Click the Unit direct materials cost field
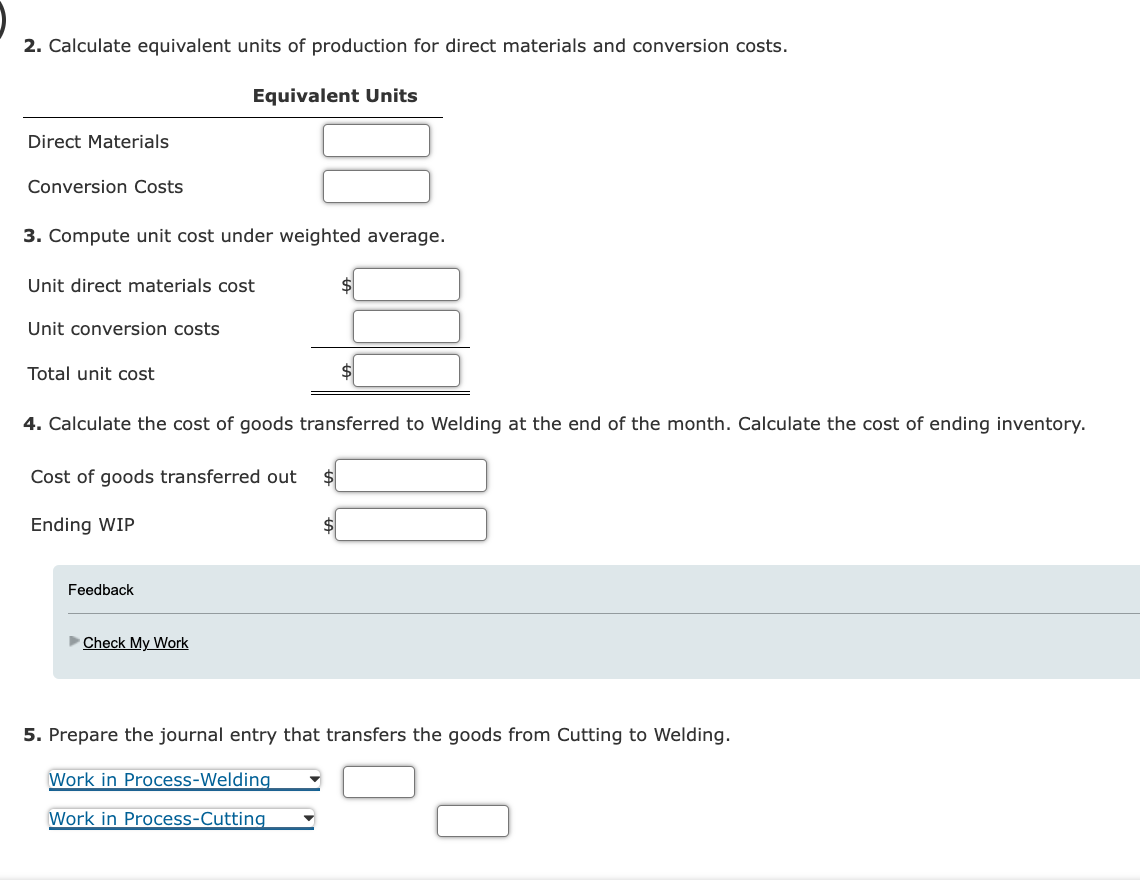1140x880 pixels. click(x=406, y=284)
